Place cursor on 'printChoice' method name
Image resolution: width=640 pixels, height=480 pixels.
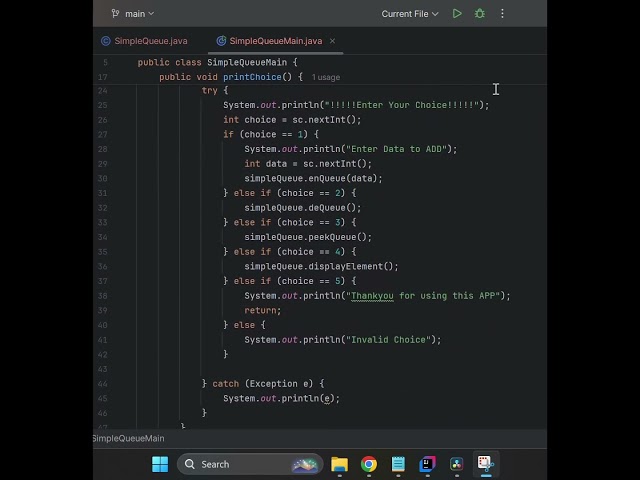(x=252, y=77)
